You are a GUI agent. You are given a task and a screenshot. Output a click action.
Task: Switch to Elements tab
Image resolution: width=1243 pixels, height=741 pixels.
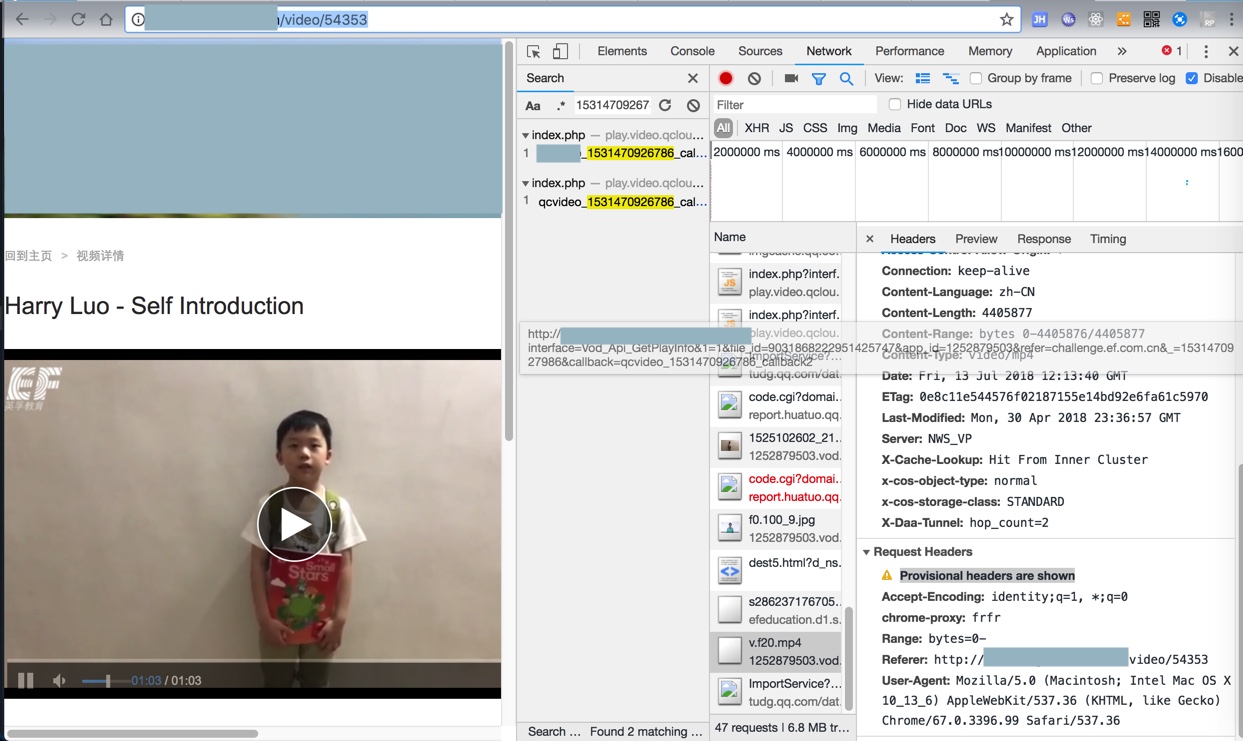pos(622,51)
